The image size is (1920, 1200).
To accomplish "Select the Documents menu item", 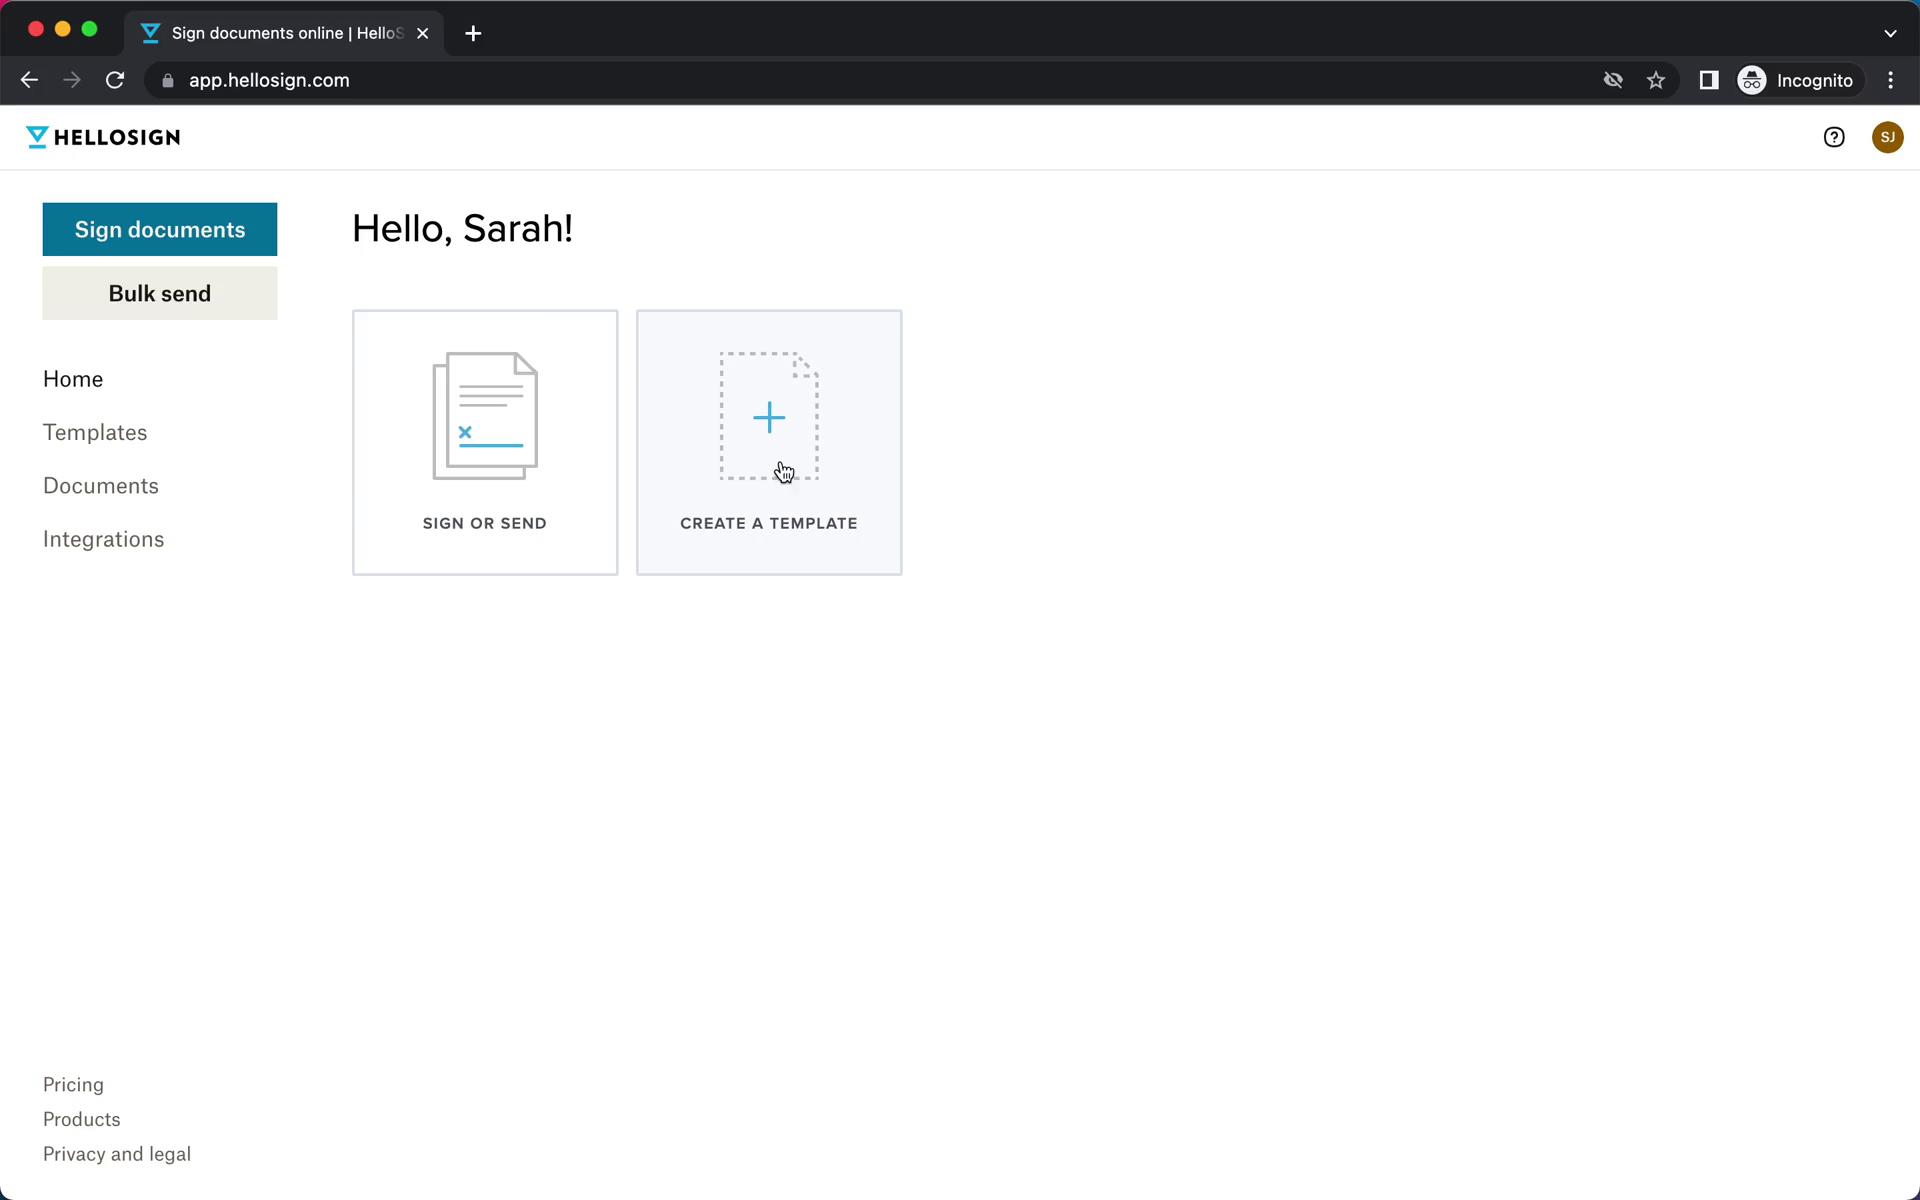I will point(101,485).
